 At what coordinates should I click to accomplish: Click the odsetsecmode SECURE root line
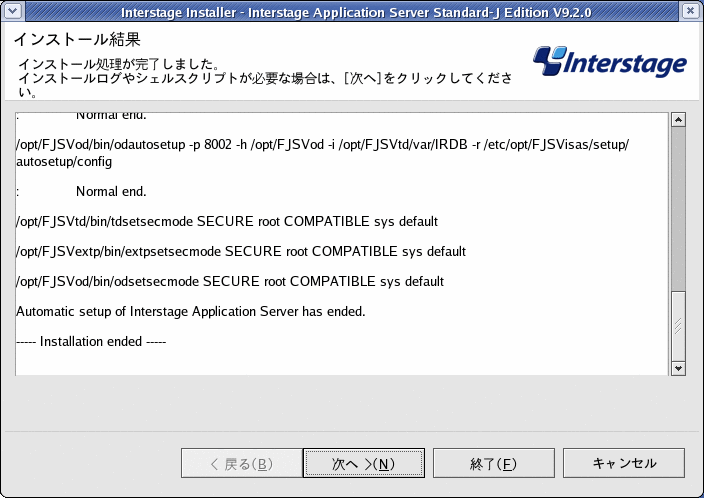click(x=230, y=282)
